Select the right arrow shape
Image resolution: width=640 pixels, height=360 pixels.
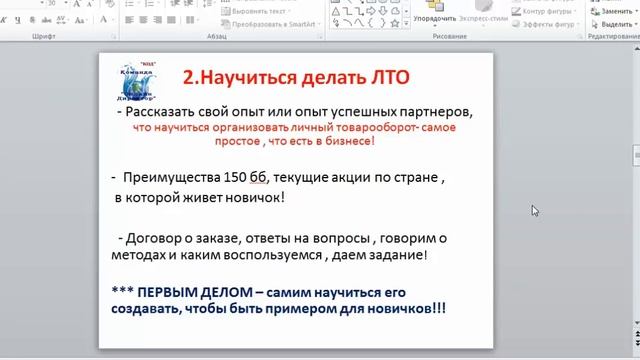click(x=371, y=11)
